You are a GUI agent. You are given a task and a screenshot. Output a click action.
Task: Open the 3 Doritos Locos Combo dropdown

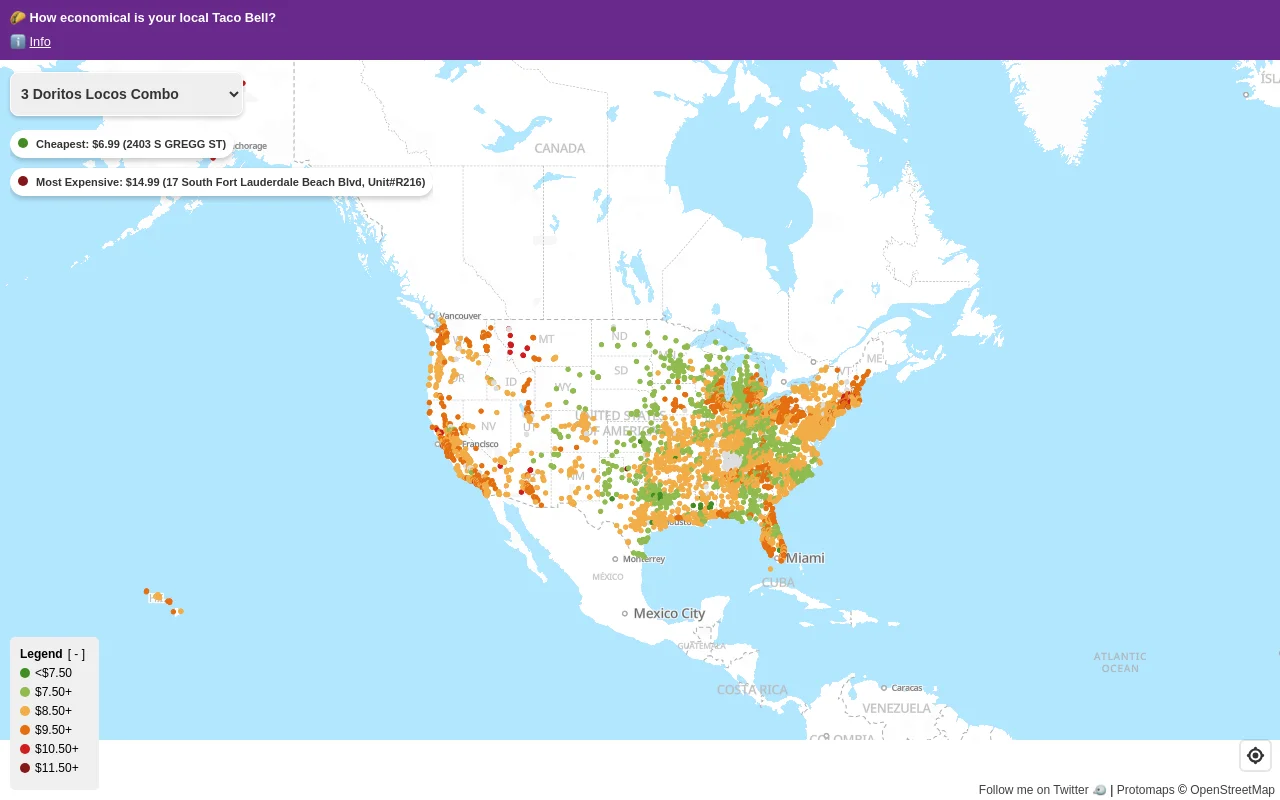click(x=127, y=94)
